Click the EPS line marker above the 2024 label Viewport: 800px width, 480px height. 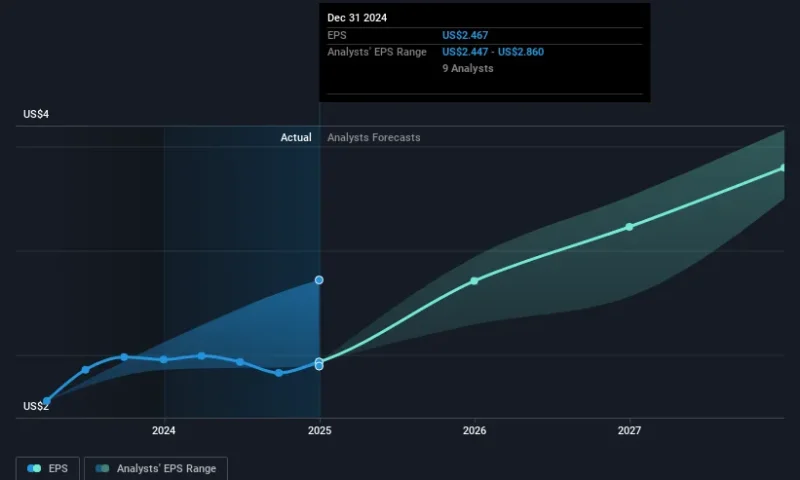tap(163, 359)
